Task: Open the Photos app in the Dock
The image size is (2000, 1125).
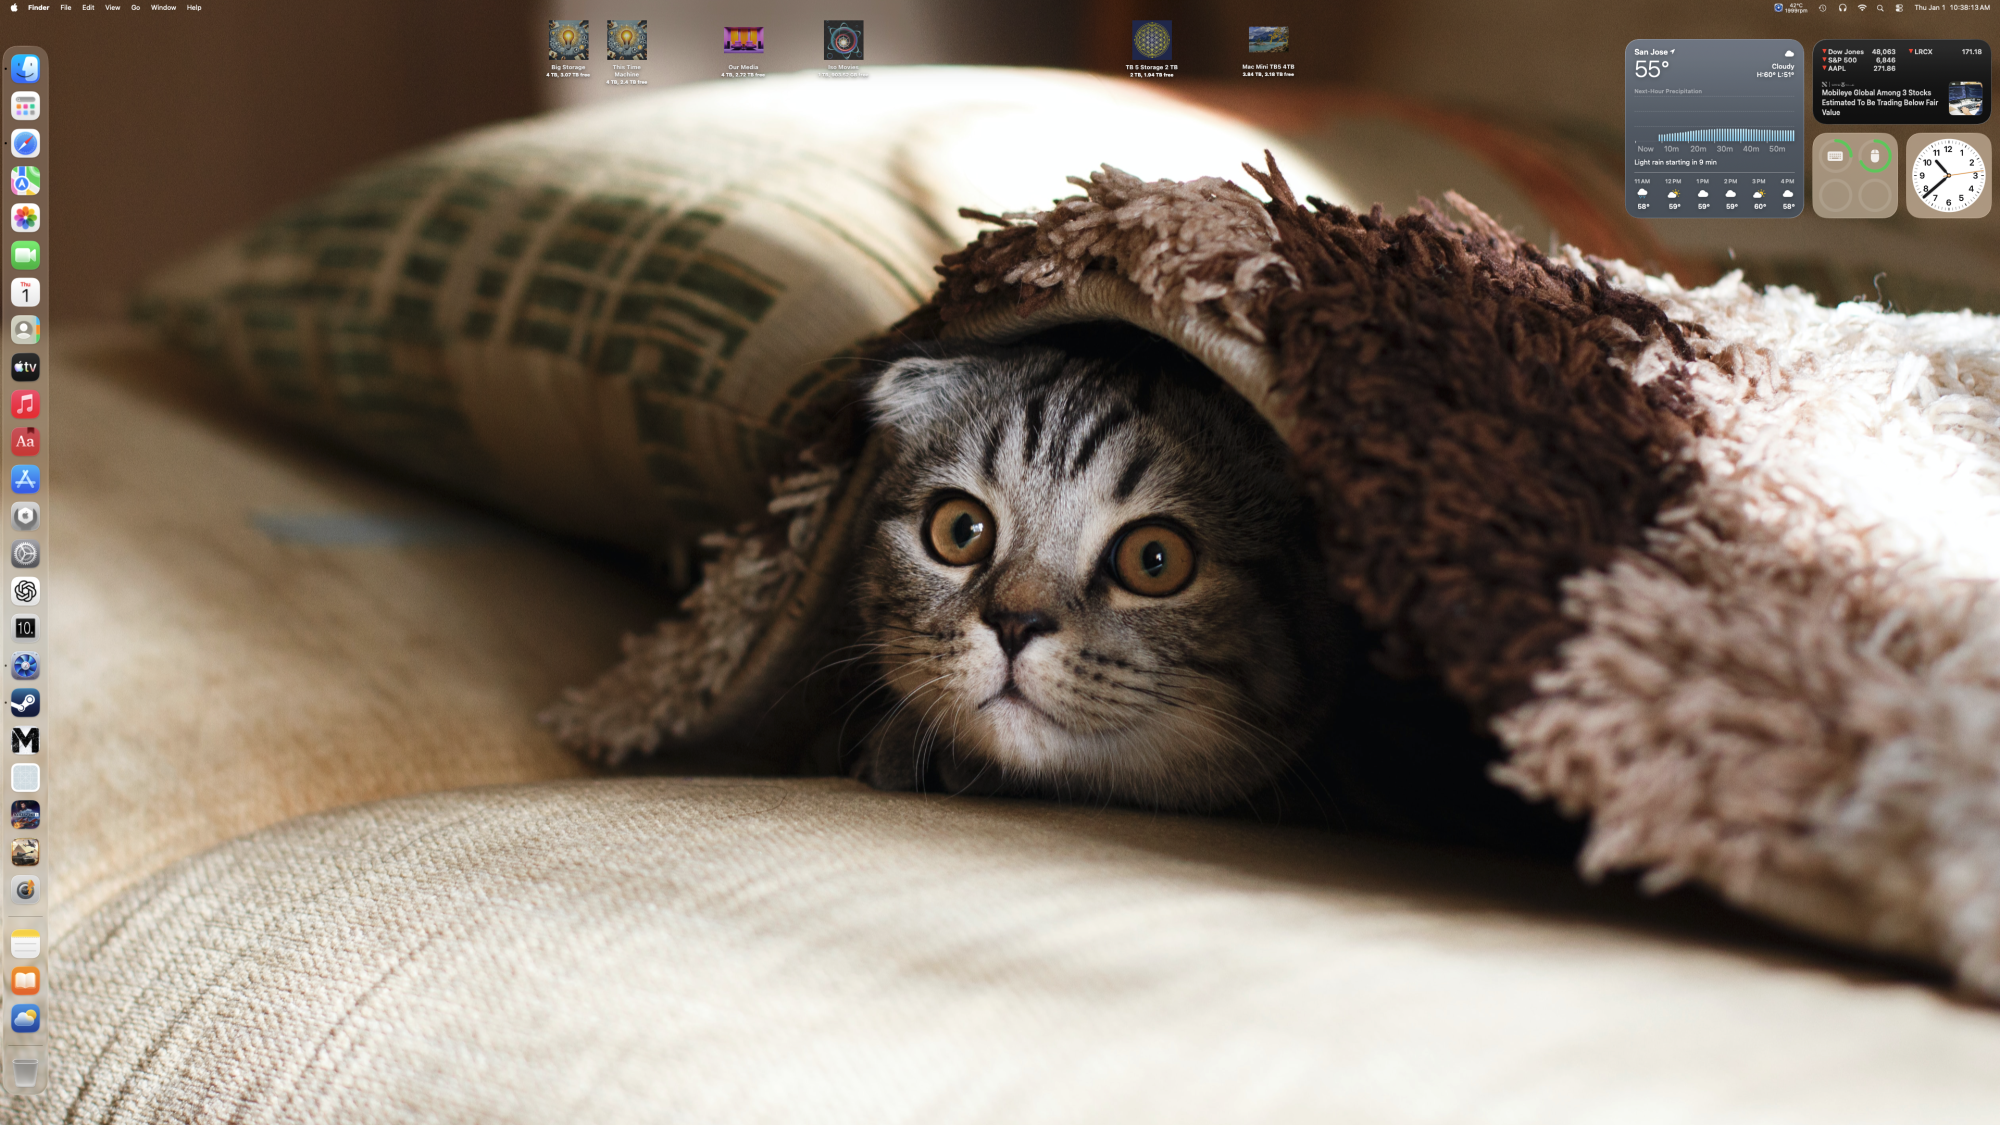Action: (x=26, y=218)
